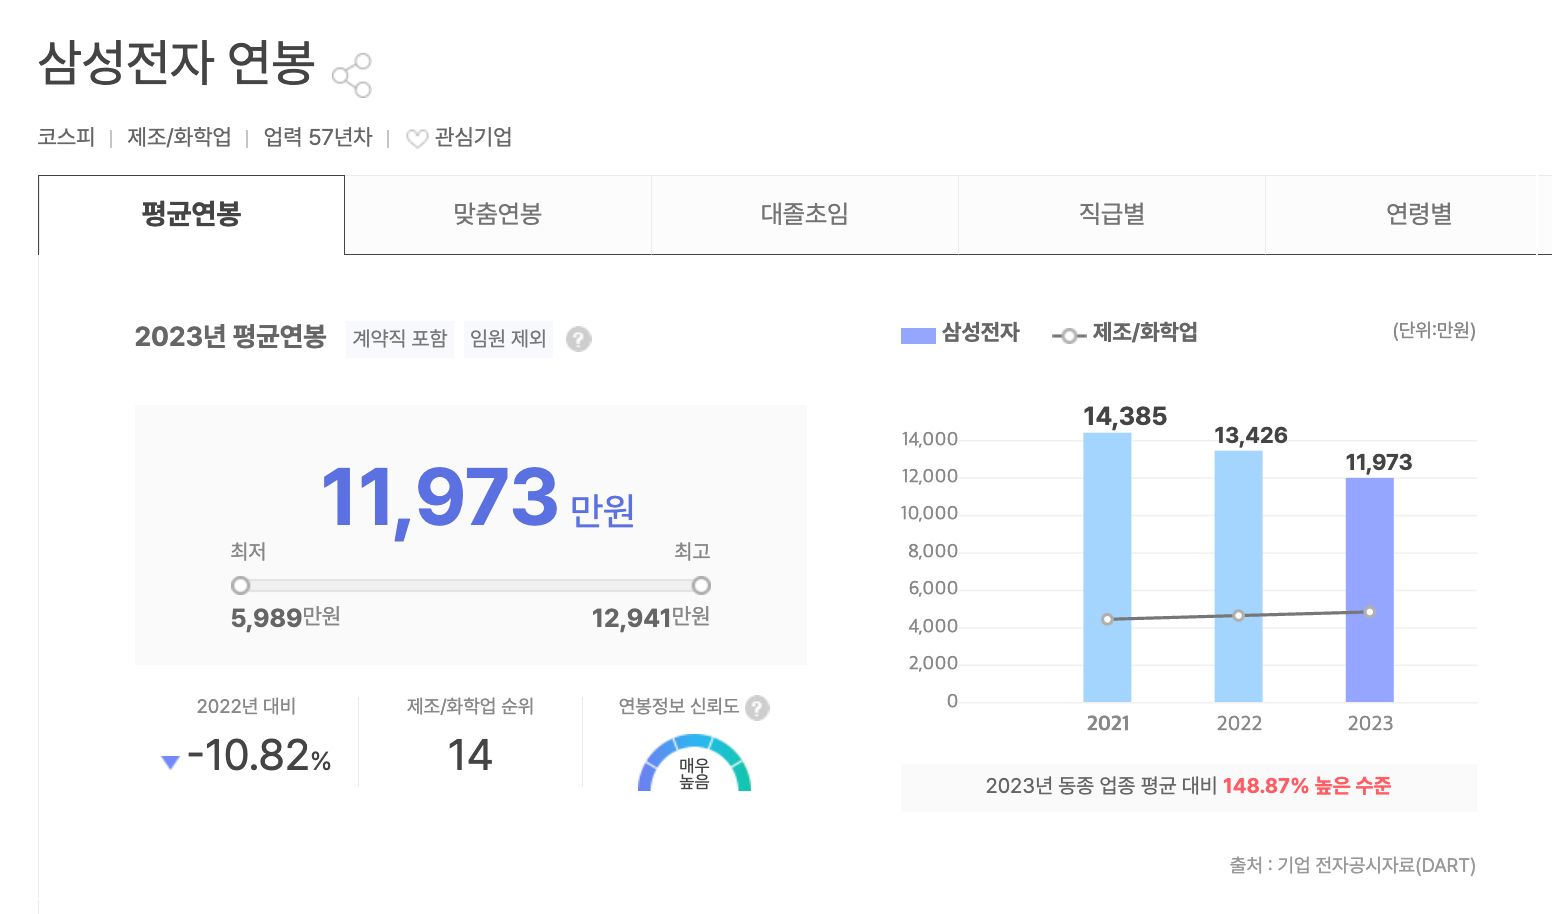Click the 삼성전자 legend color swatch

[918, 336]
